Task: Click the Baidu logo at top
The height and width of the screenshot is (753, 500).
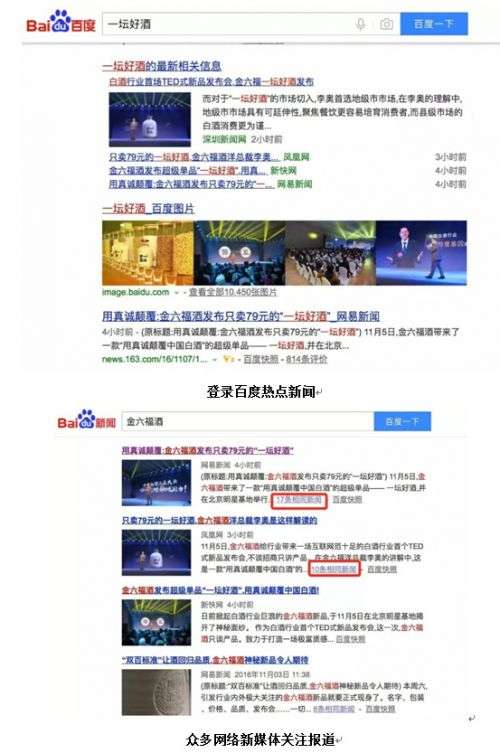Action: [x=61, y=23]
